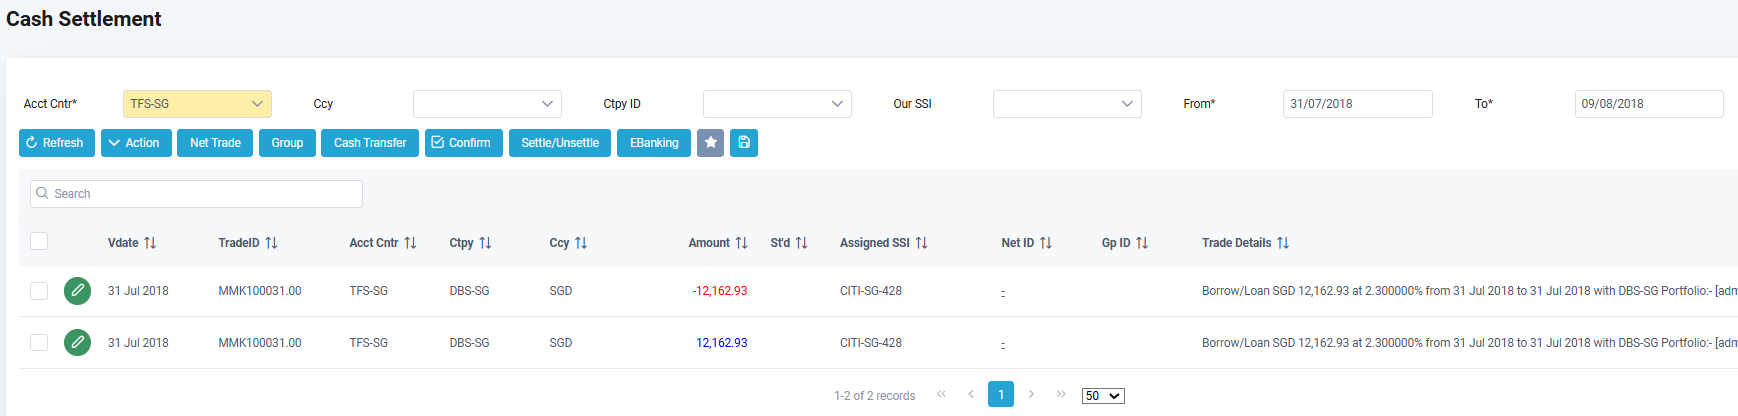Go to previous page chevron
Image resolution: width=1738 pixels, height=416 pixels.
pyautogui.click(x=971, y=394)
